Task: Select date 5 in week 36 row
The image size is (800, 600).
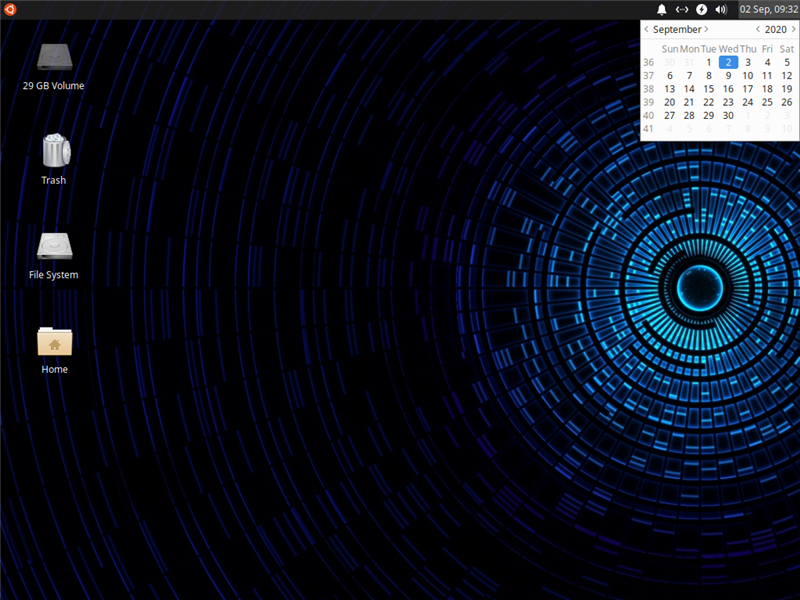Action: [x=787, y=62]
